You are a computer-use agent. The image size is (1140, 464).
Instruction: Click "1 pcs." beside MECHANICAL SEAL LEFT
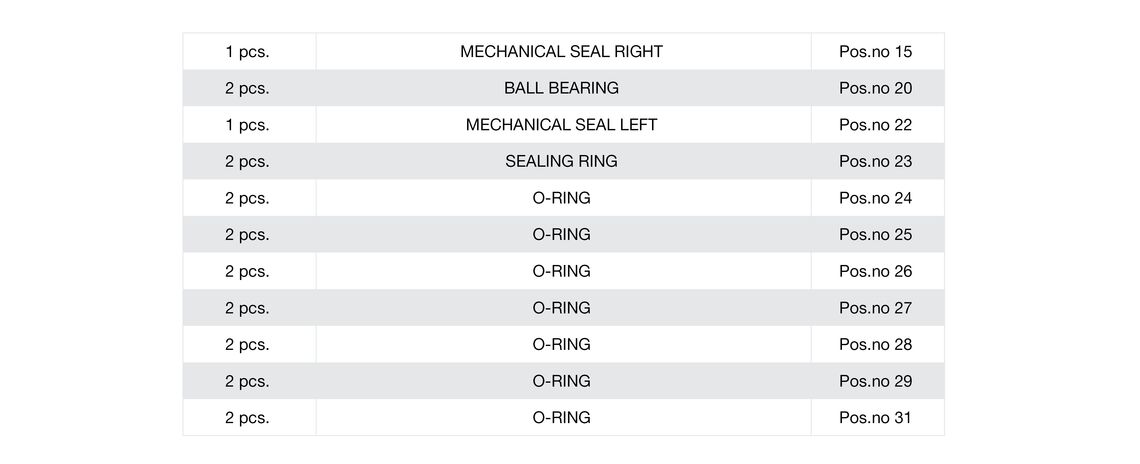[247, 125]
